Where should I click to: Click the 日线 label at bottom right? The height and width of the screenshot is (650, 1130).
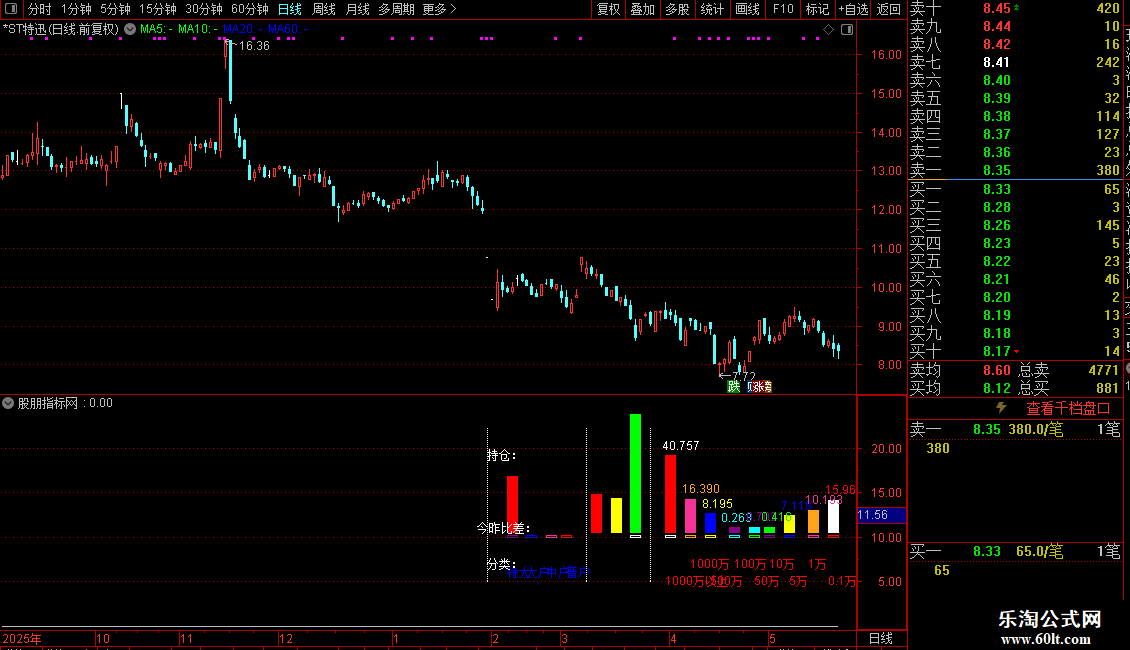pos(881,638)
